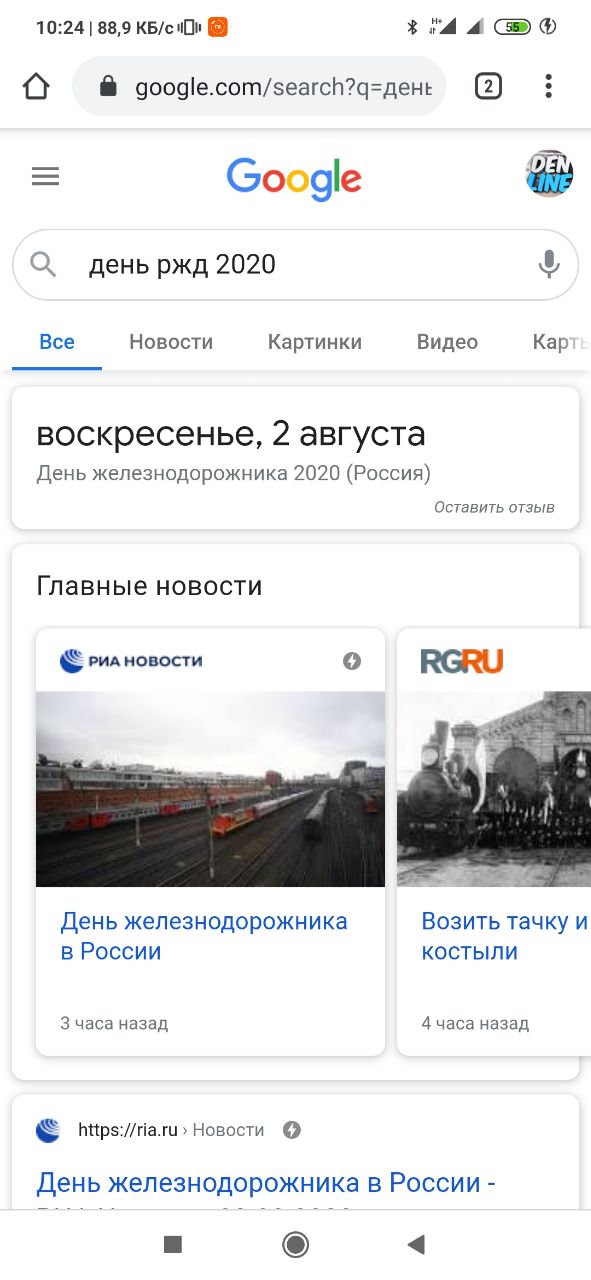
Task: Tap the magnifier icon in search box
Action: [44, 264]
